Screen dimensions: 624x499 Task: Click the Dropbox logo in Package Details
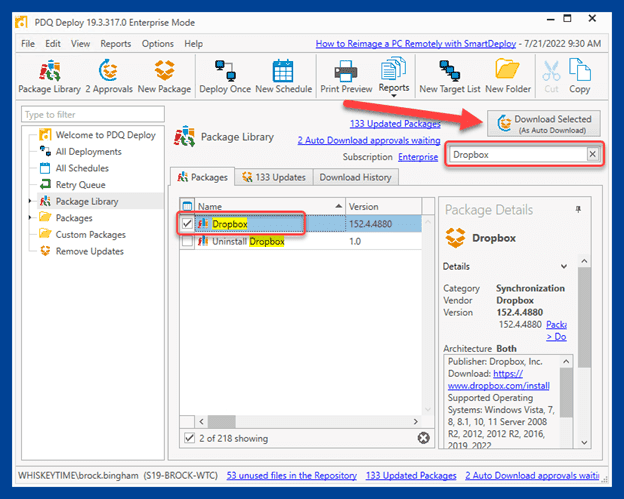click(455, 238)
